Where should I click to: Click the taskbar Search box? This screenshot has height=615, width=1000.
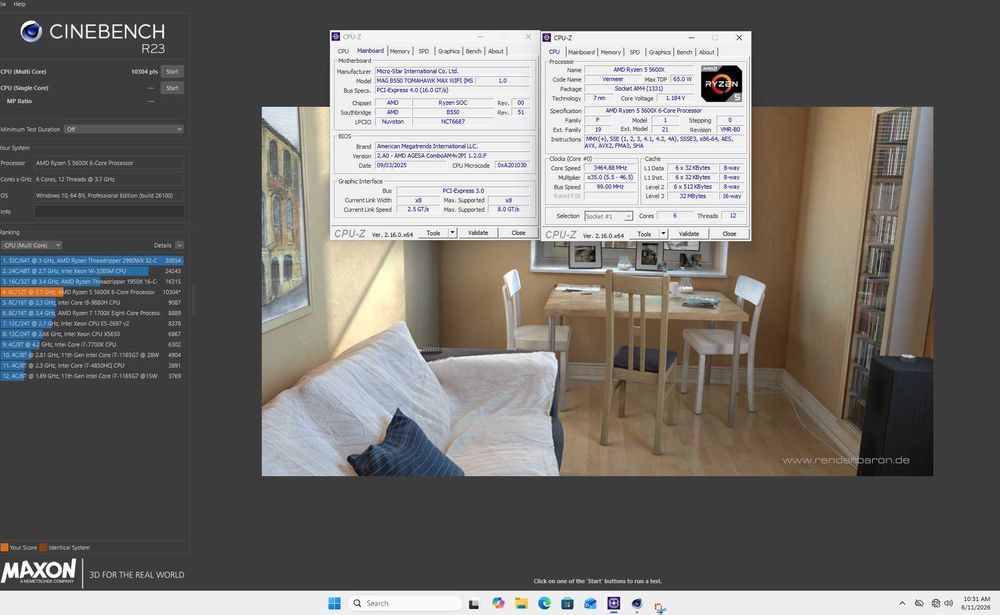(405, 604)
